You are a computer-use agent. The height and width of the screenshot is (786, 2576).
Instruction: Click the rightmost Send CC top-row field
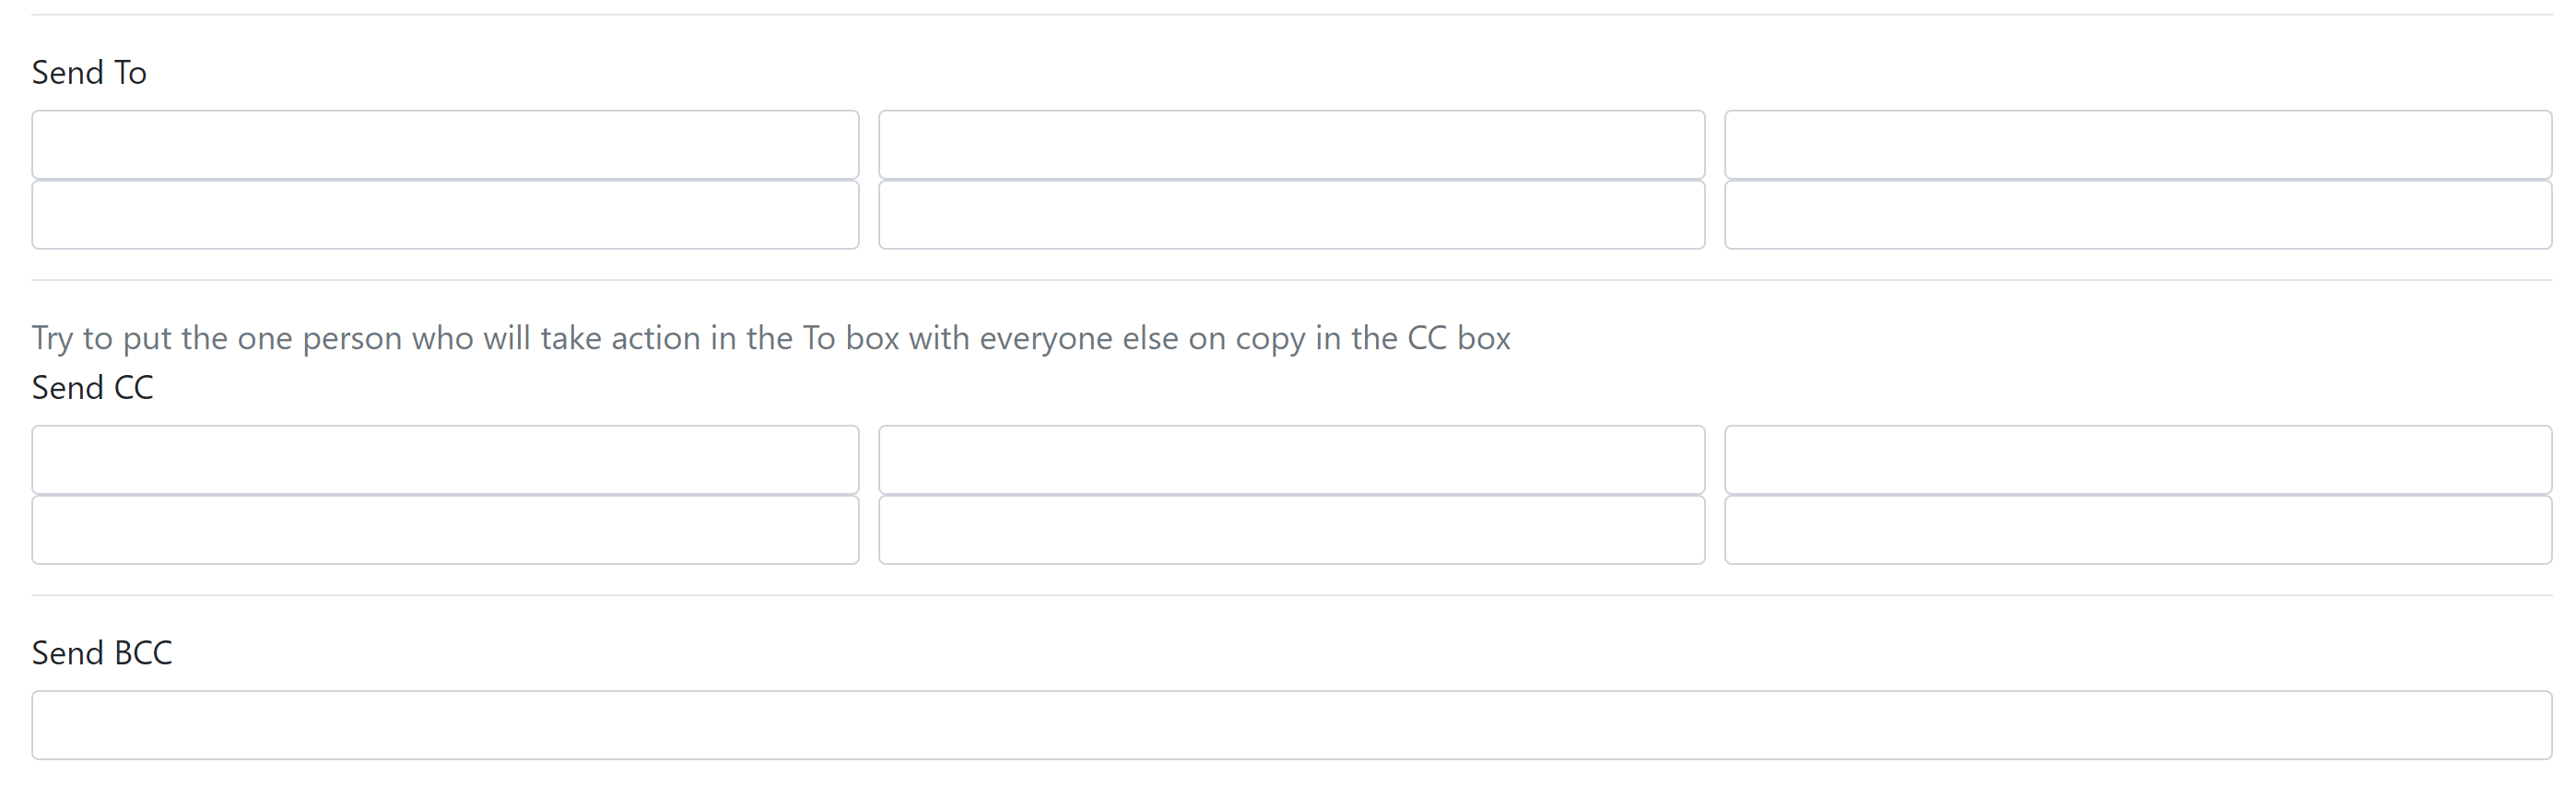click(x=2138, y=459)
